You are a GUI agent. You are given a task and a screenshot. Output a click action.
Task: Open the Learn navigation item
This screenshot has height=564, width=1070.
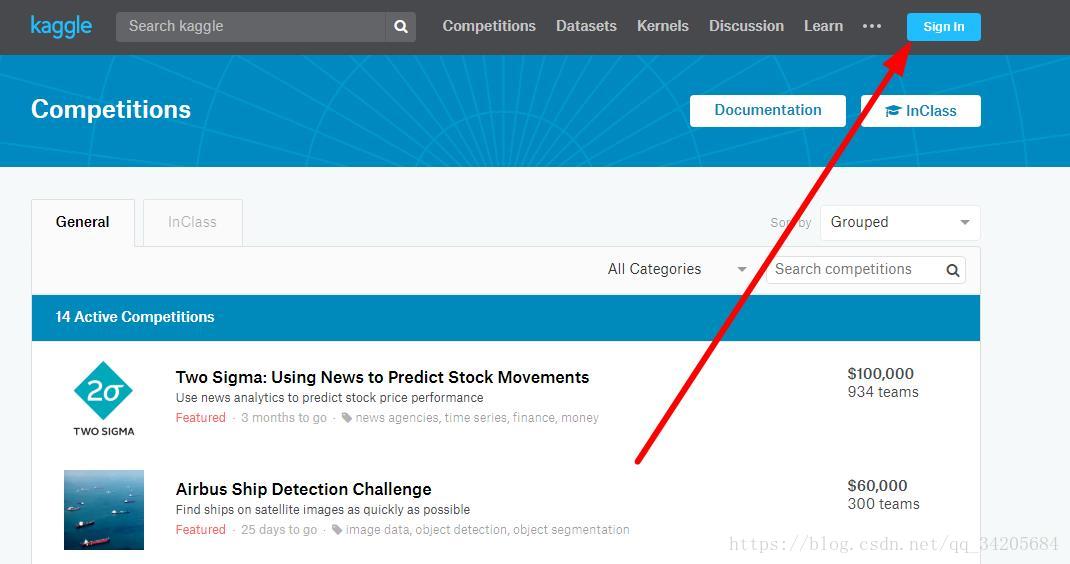[x=823, y=26]
